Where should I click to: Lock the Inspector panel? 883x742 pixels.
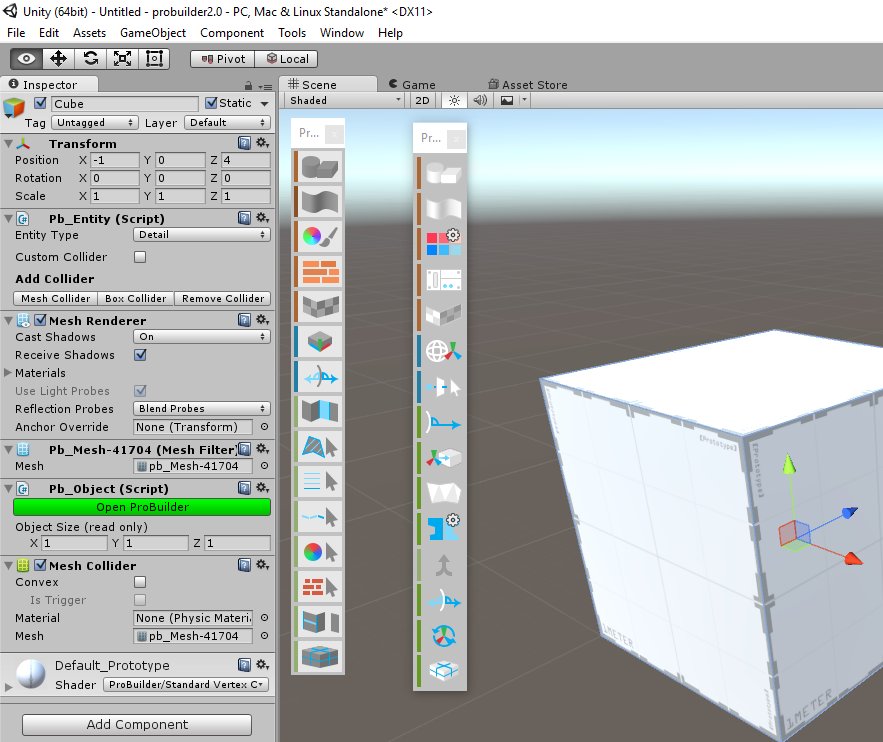click(248, 86)
